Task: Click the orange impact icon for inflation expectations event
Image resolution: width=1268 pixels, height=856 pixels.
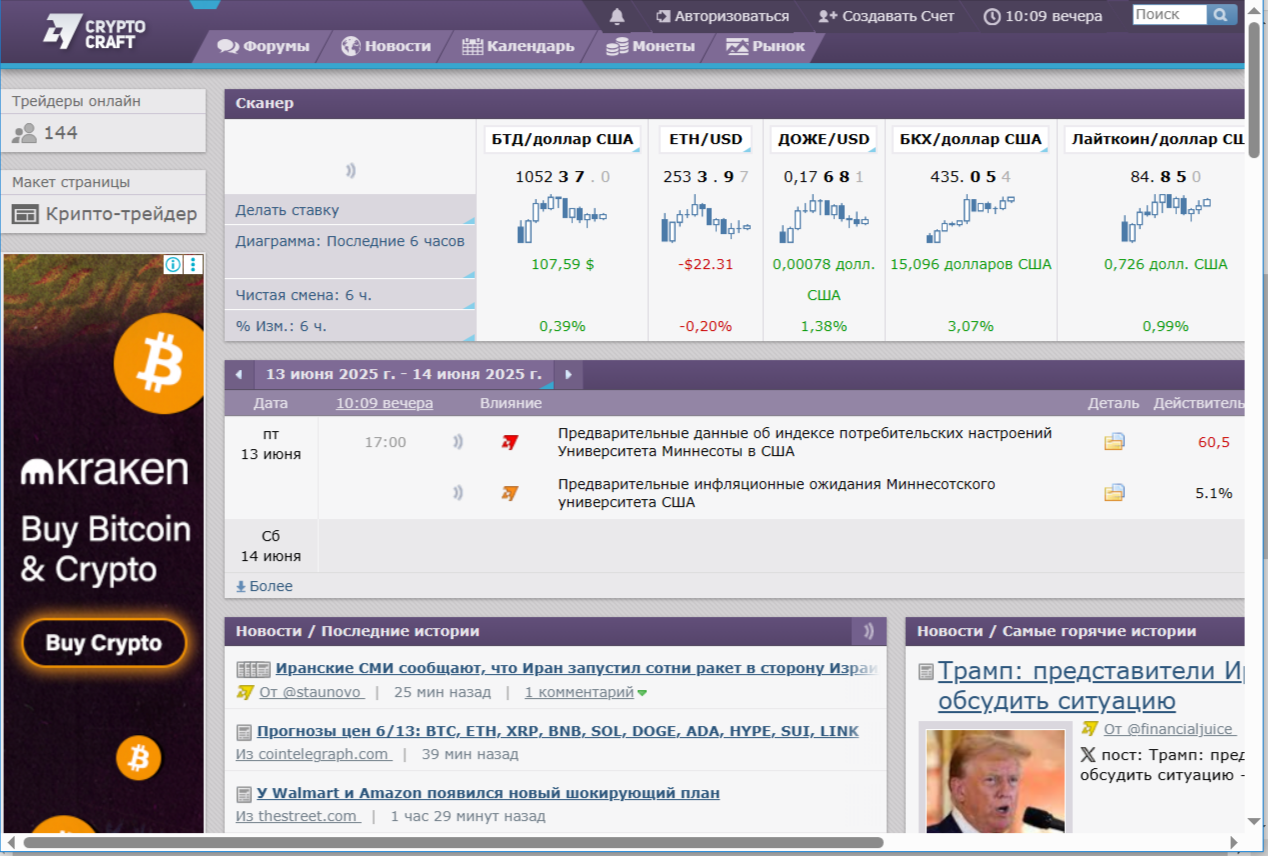Action: 510,493
